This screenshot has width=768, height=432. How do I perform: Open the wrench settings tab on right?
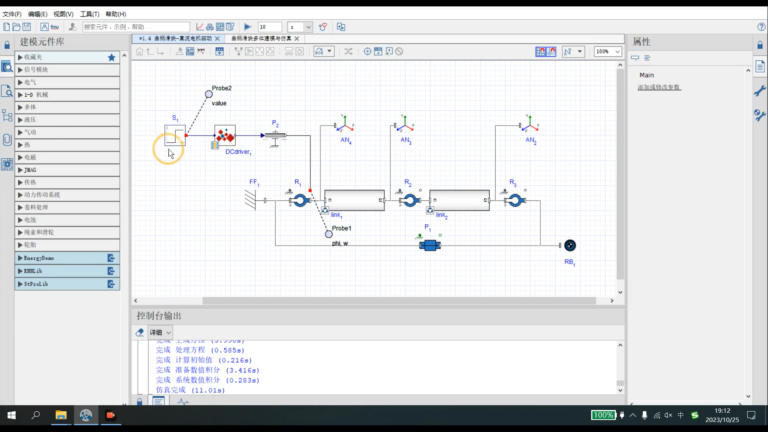tap(760, 91)
